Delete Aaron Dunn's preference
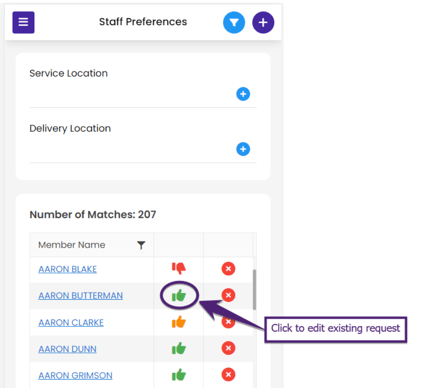The height and width of the screenshot is (388, 421). pyautogui.click(x=228, y=348)
